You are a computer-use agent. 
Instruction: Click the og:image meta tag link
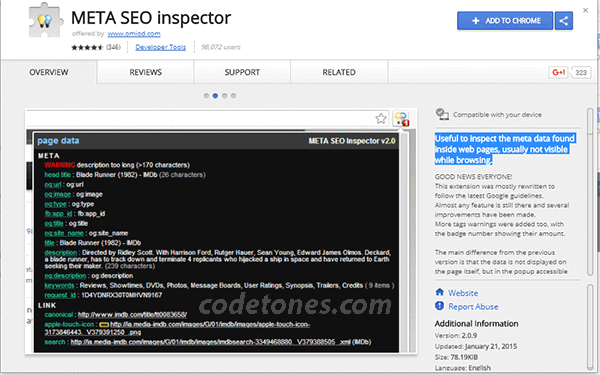pyautogui.click(x=57, y=194)
